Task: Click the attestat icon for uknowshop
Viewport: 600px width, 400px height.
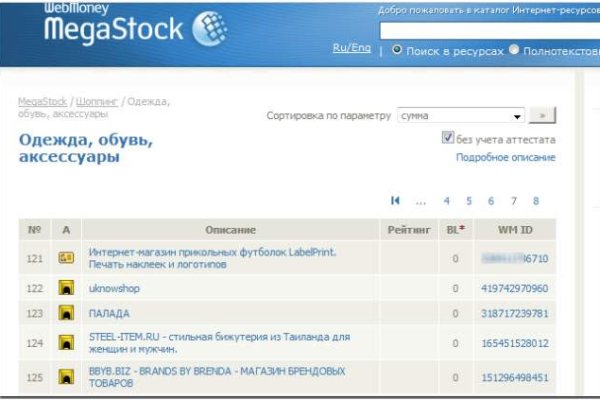Action: pyautogui.click(x=67, y=288)
